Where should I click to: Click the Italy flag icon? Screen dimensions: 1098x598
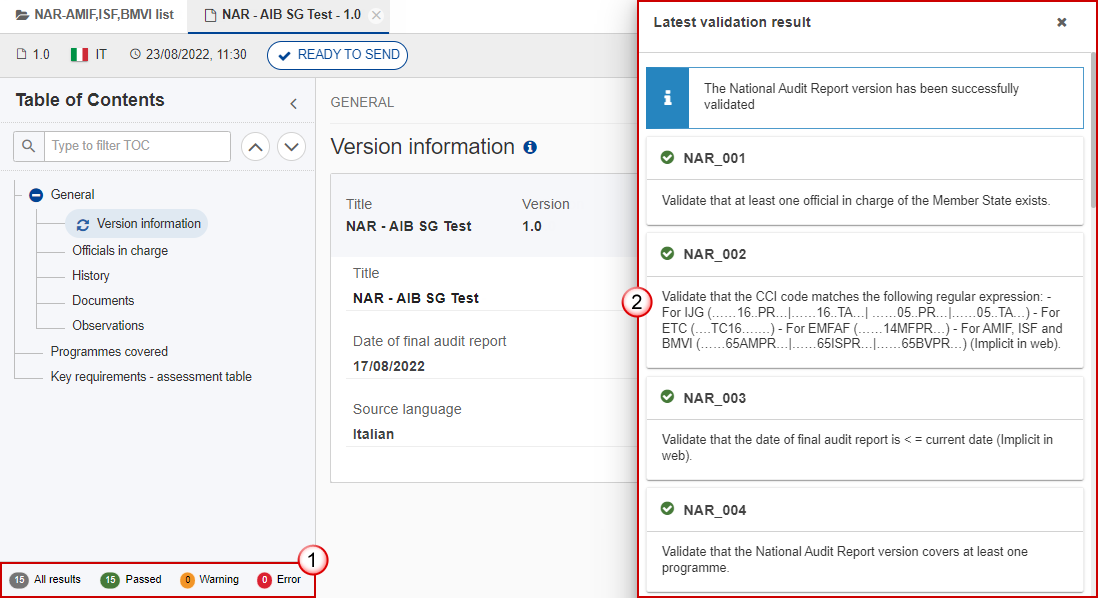(x=79, y=55)
